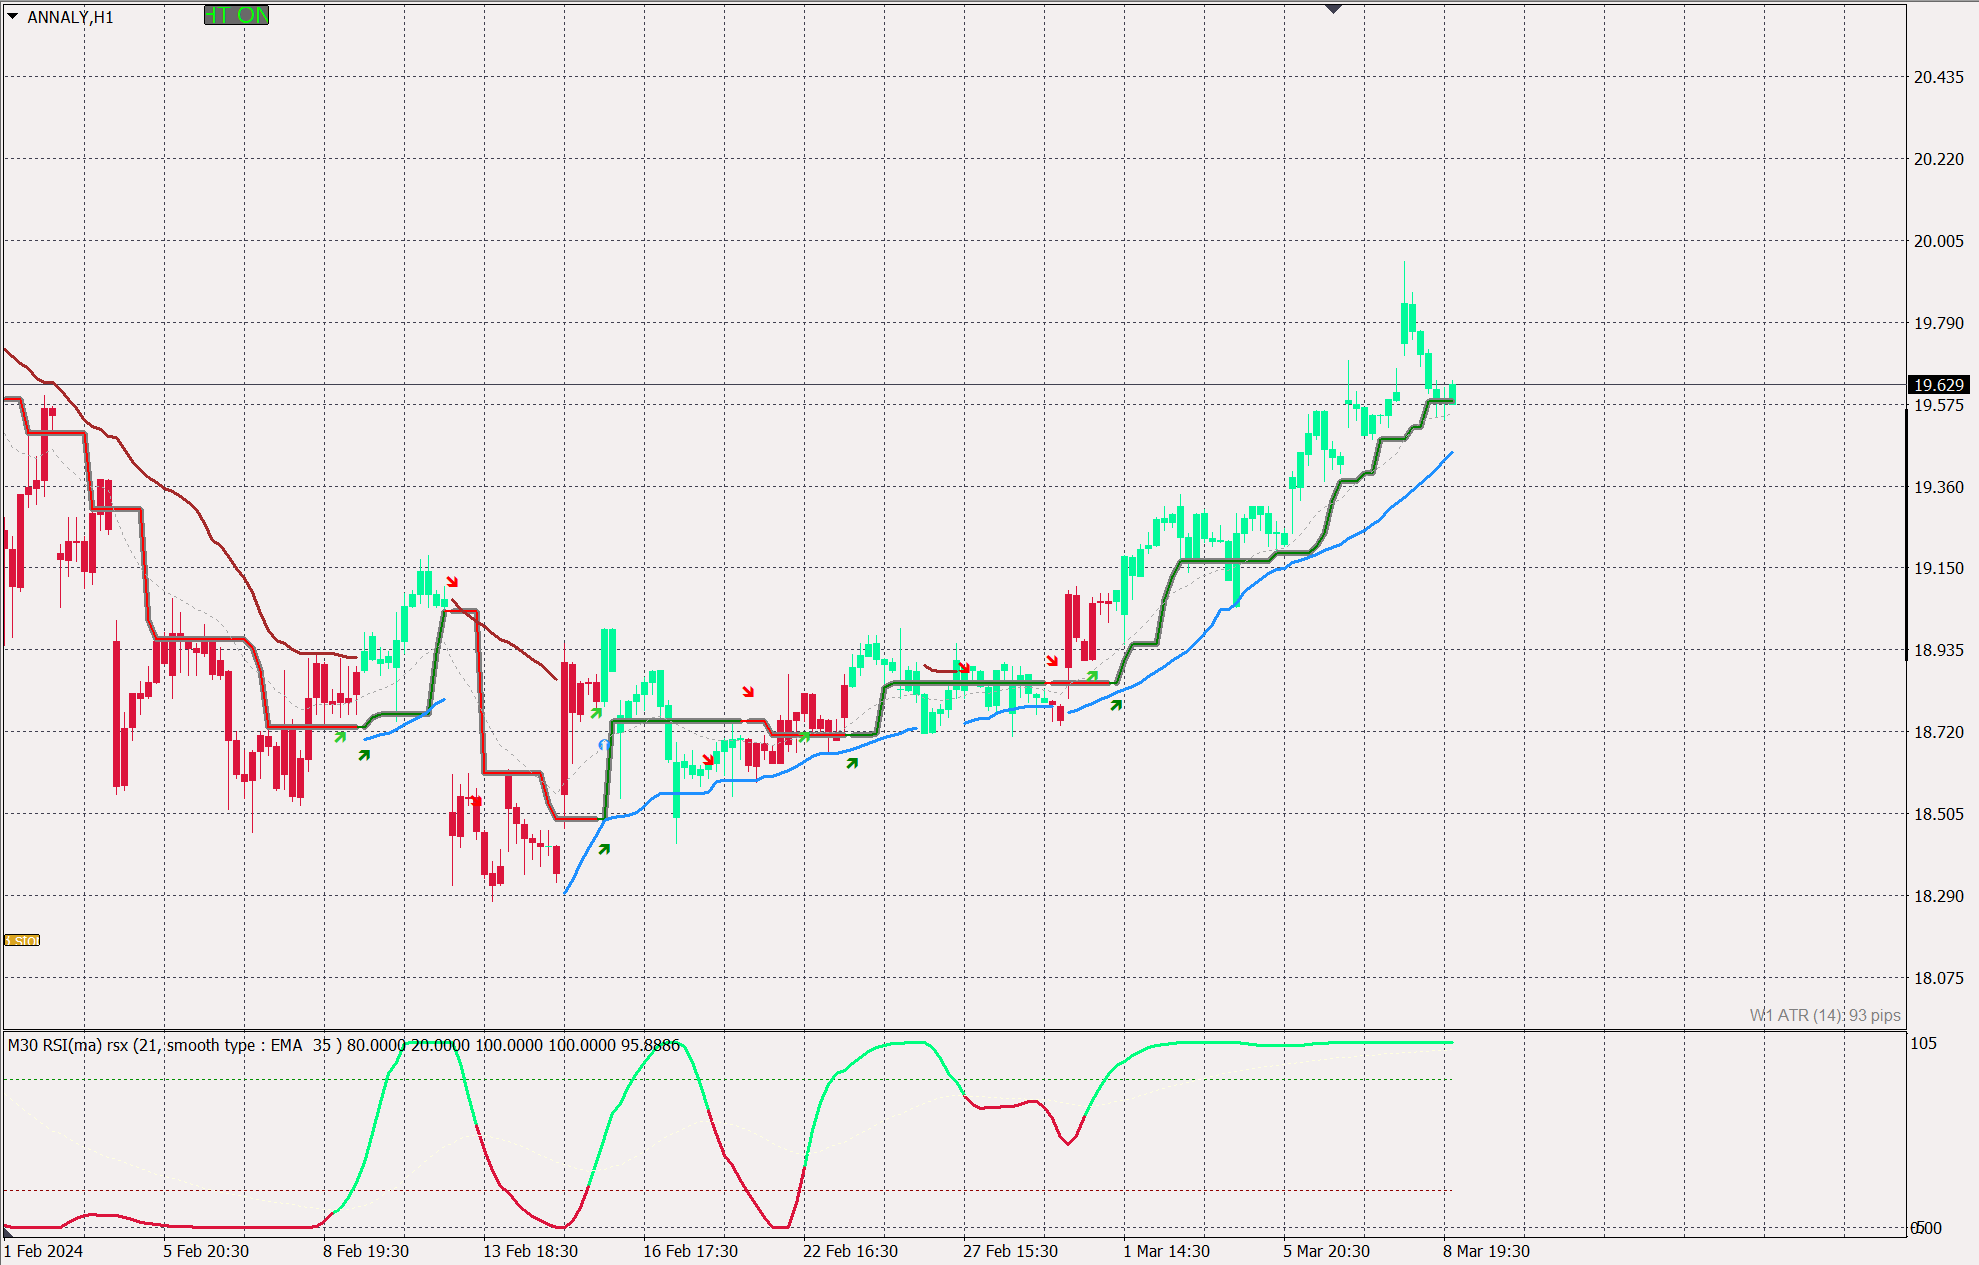The height and width of the screenshot is (1265, 1979).
Task: Click the 8 Mar 19:30 time axis label
Action: pos(1486,1251)
